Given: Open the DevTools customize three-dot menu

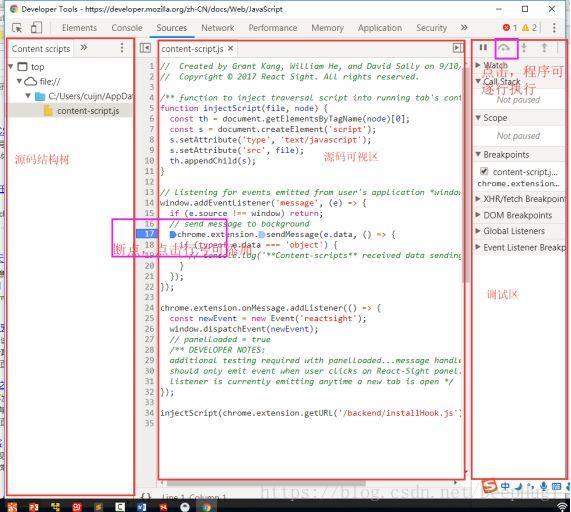Looking at the screenshot, I should [554, 28].
